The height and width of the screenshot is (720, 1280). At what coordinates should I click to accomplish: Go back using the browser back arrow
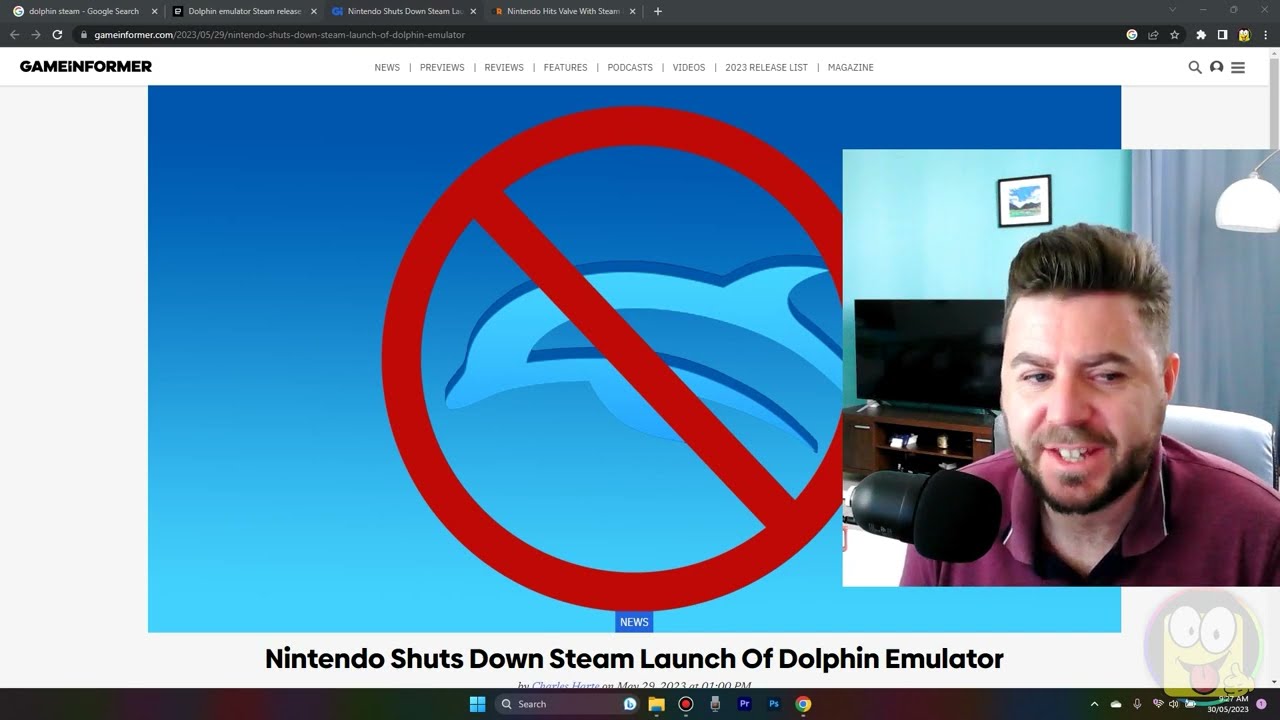(14, 34)
